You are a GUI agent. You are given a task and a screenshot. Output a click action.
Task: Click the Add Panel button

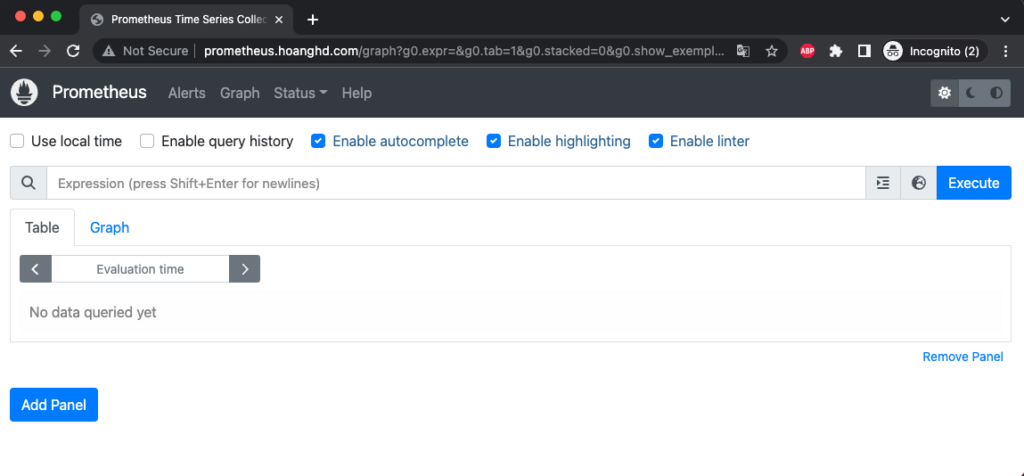click(54, 405)
